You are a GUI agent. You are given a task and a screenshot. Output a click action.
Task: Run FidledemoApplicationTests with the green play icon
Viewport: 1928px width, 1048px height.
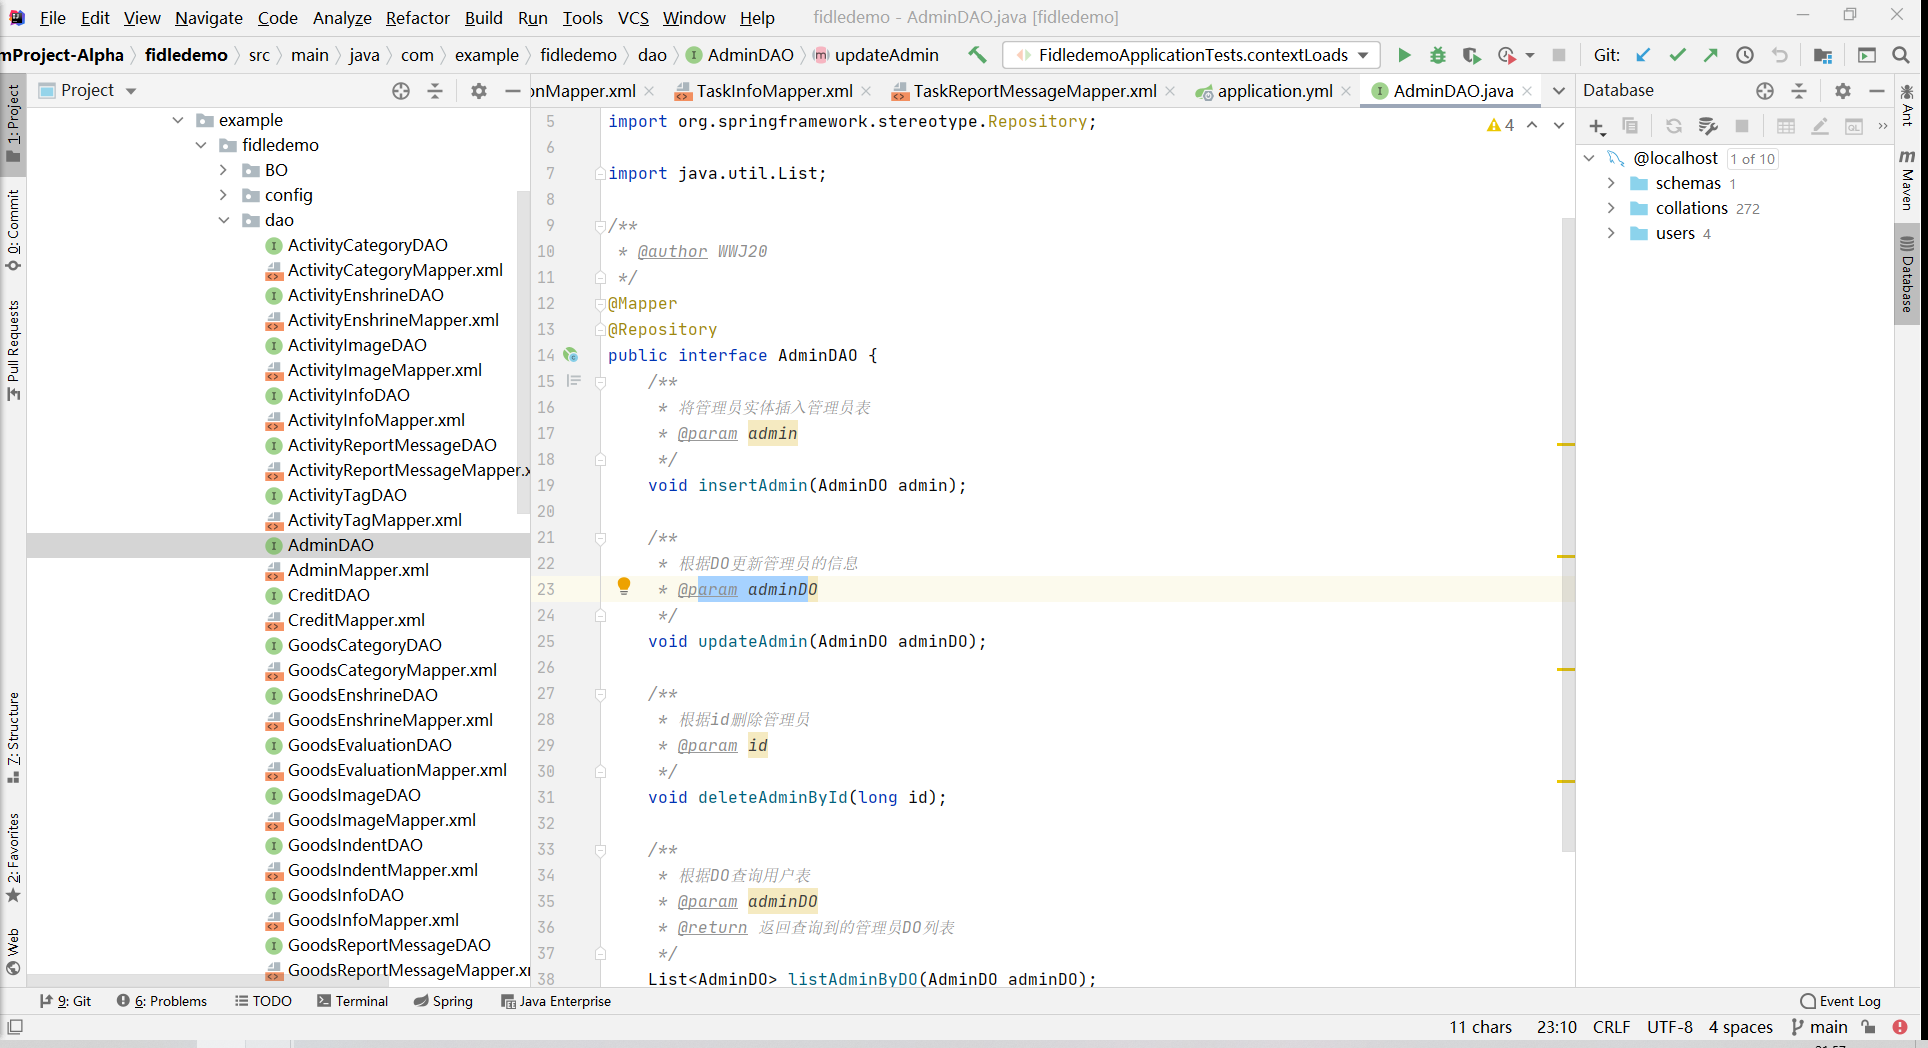point(1404,55)
